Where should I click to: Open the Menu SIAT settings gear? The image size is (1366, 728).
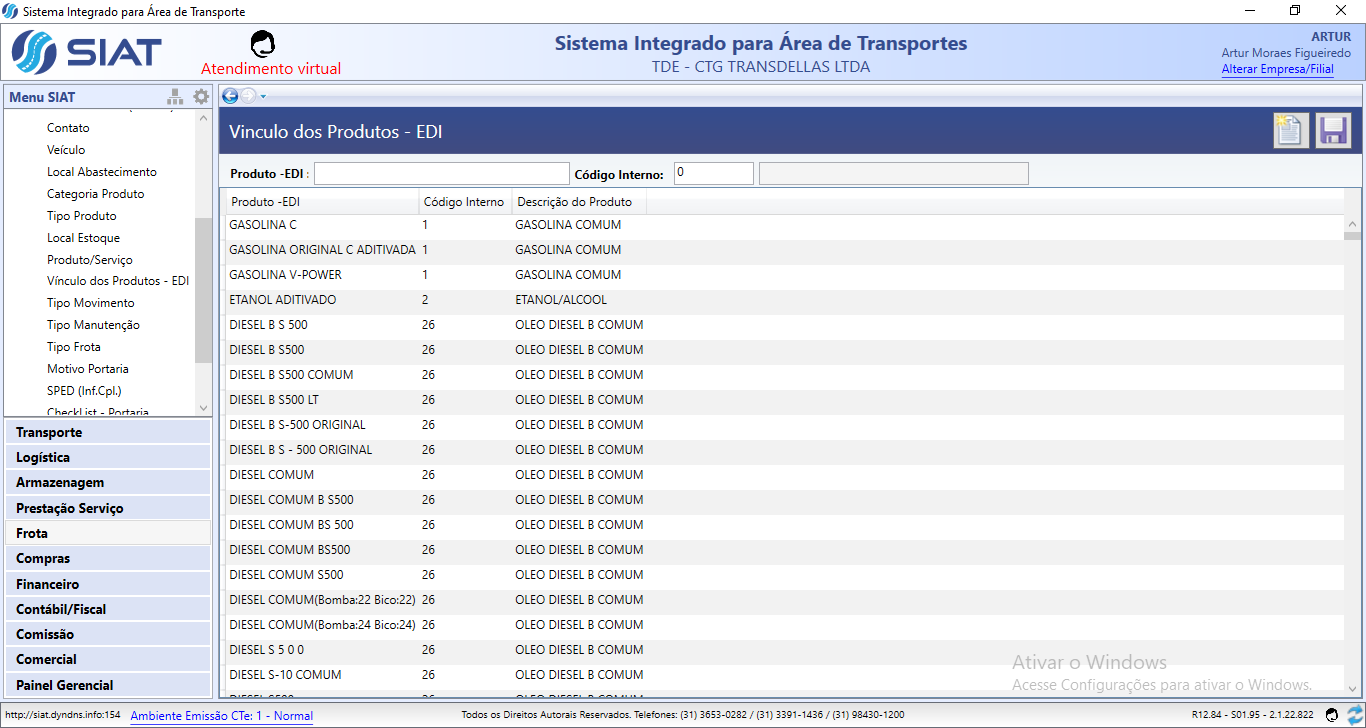[201, 97]
